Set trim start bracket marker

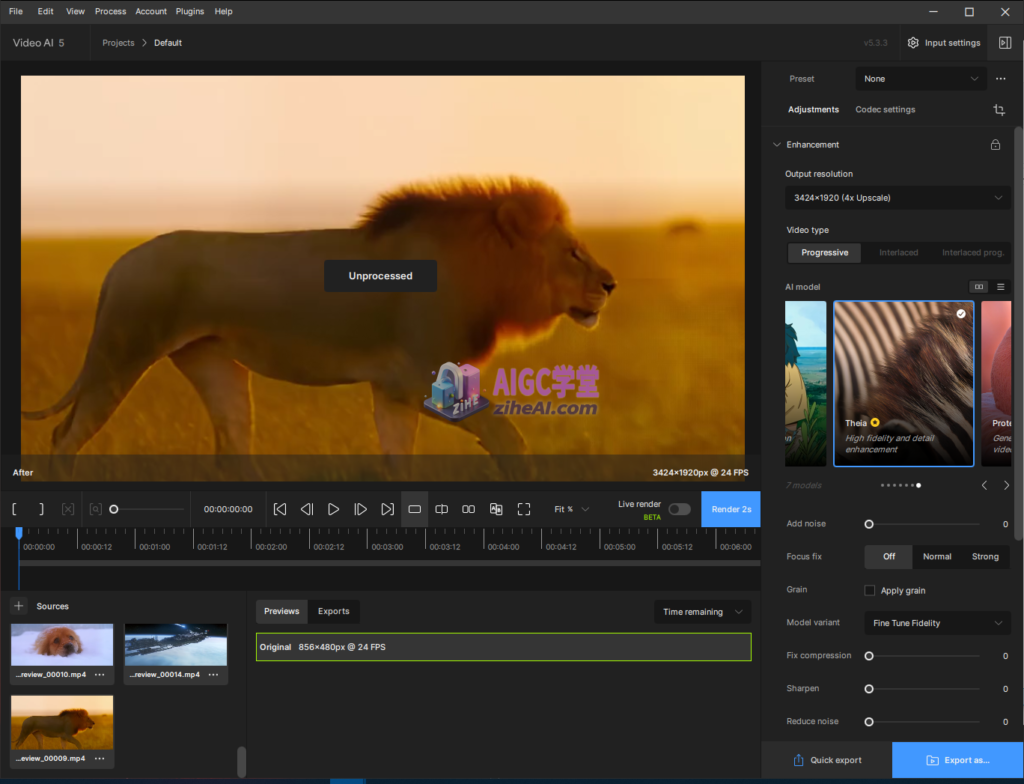(14, 509)
